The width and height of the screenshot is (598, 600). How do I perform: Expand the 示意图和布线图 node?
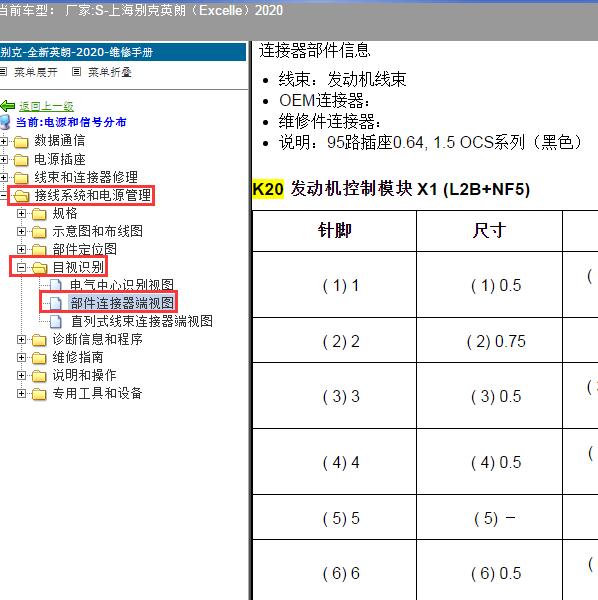click(21, 231)
